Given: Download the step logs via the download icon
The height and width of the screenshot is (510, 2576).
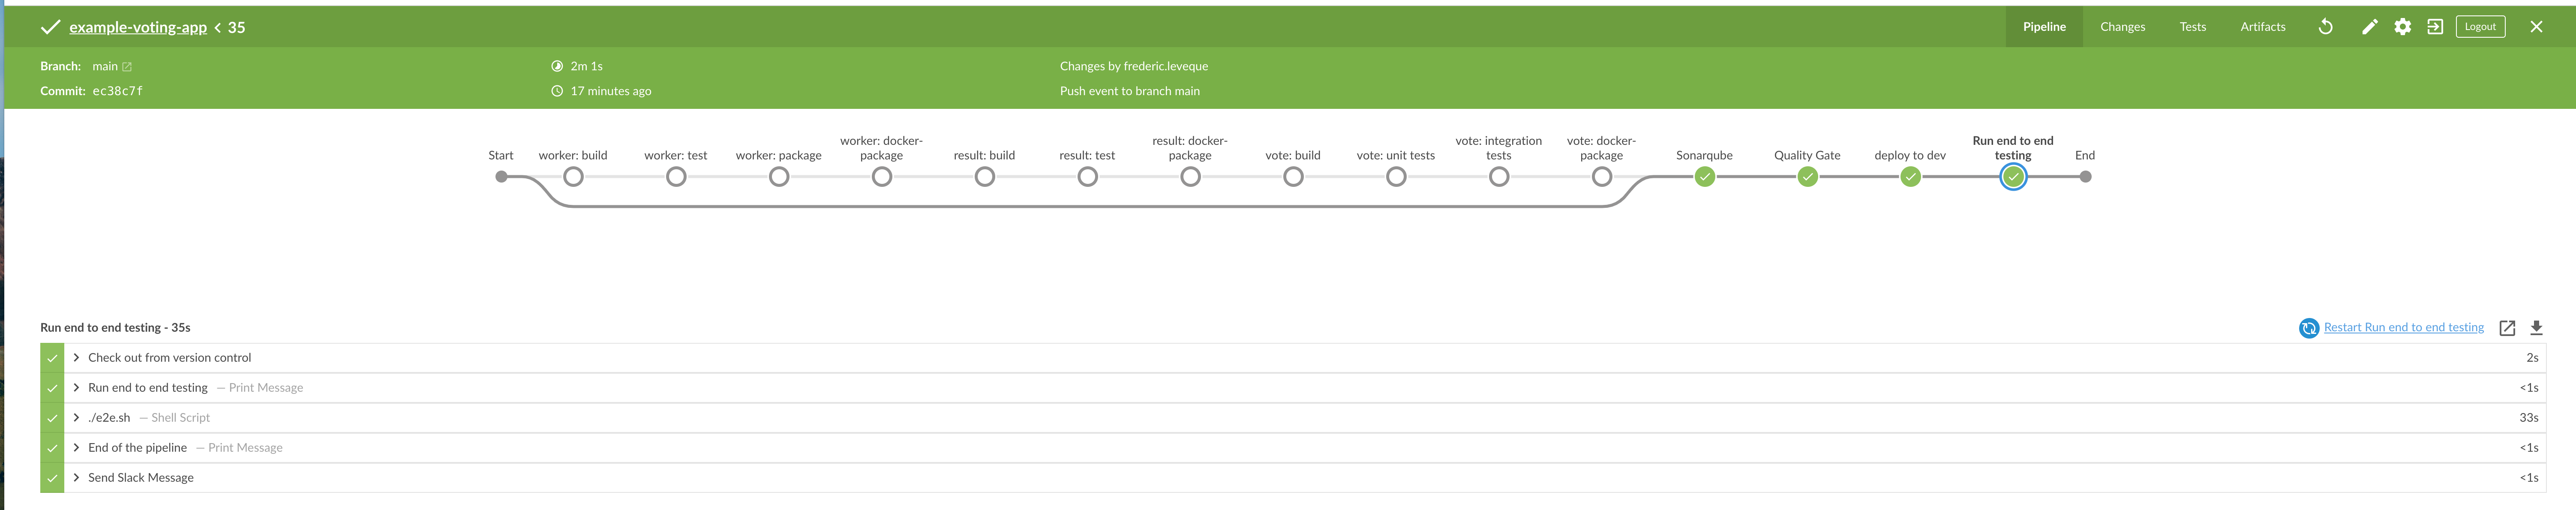Looking at the screenshot, I should (x=2537, y=327).
